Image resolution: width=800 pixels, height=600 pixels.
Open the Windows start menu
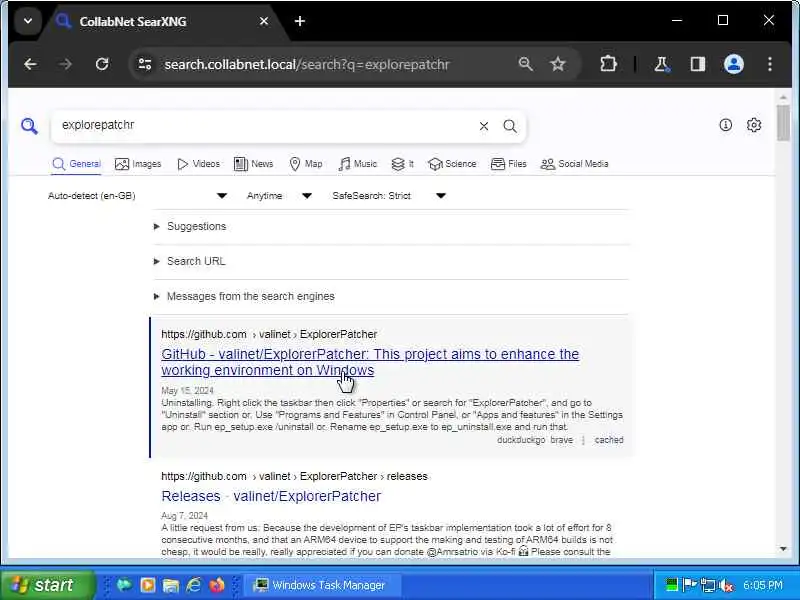[47, 585]
